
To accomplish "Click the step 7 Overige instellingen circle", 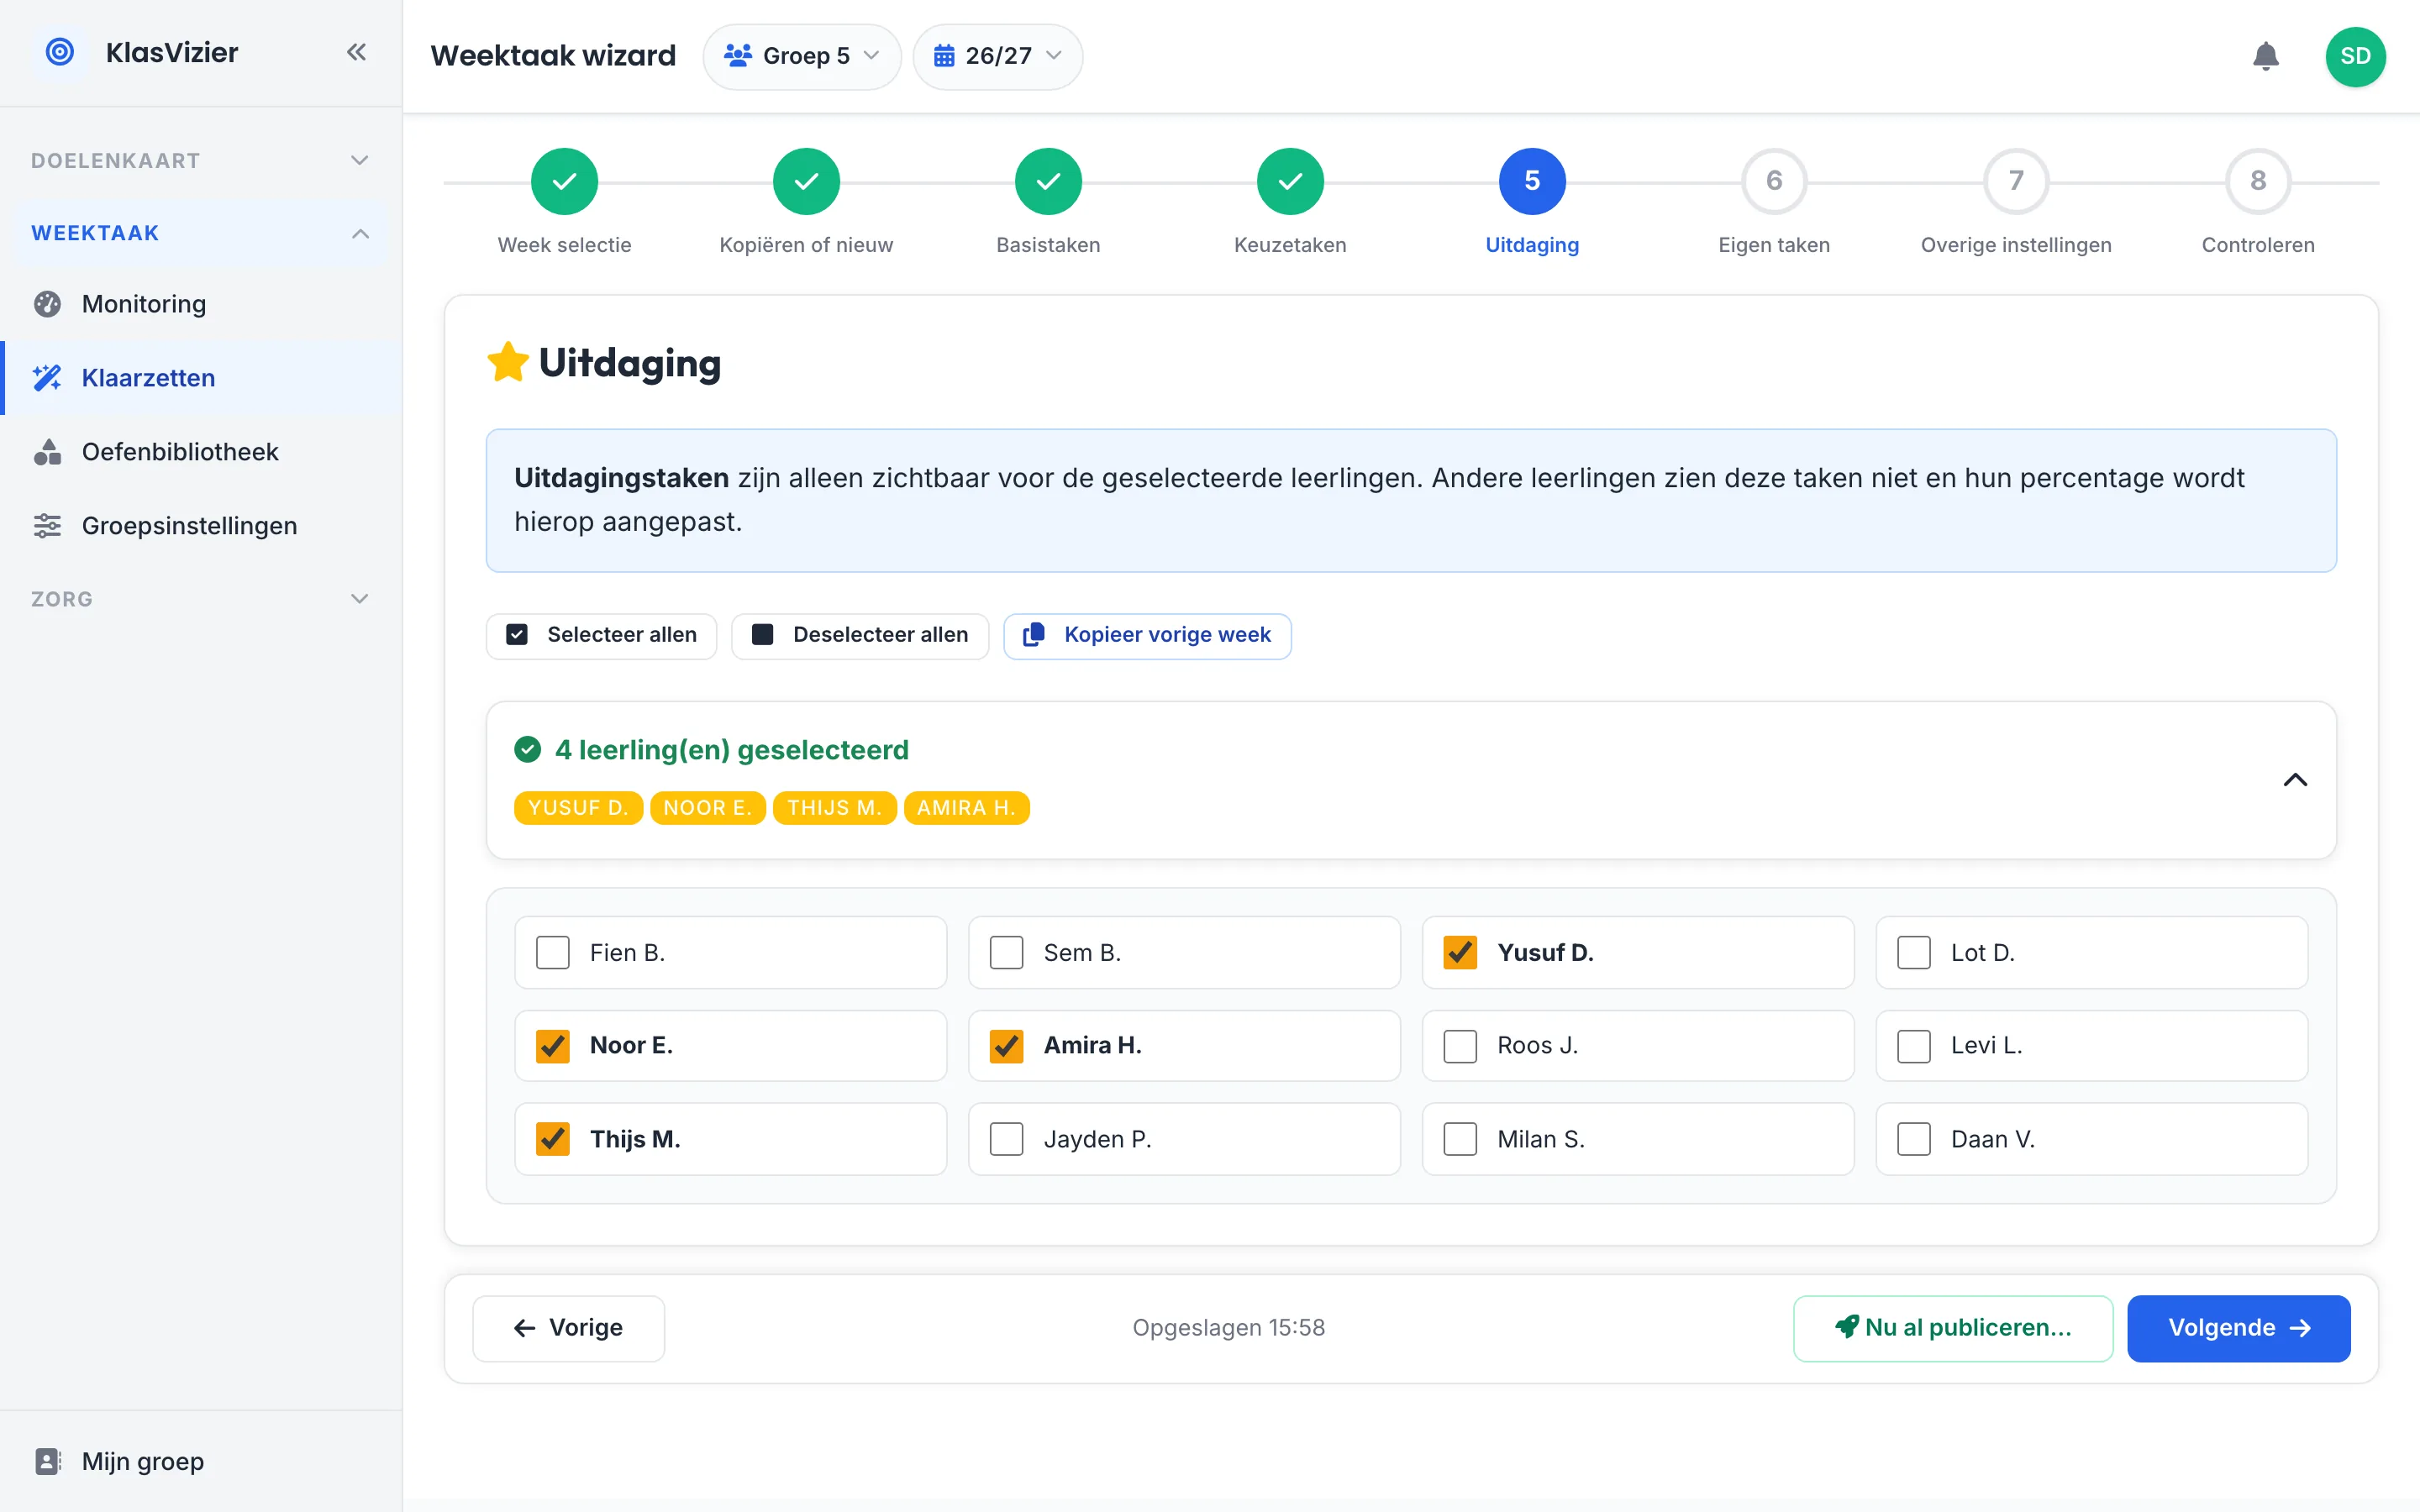I will 2016,181.
